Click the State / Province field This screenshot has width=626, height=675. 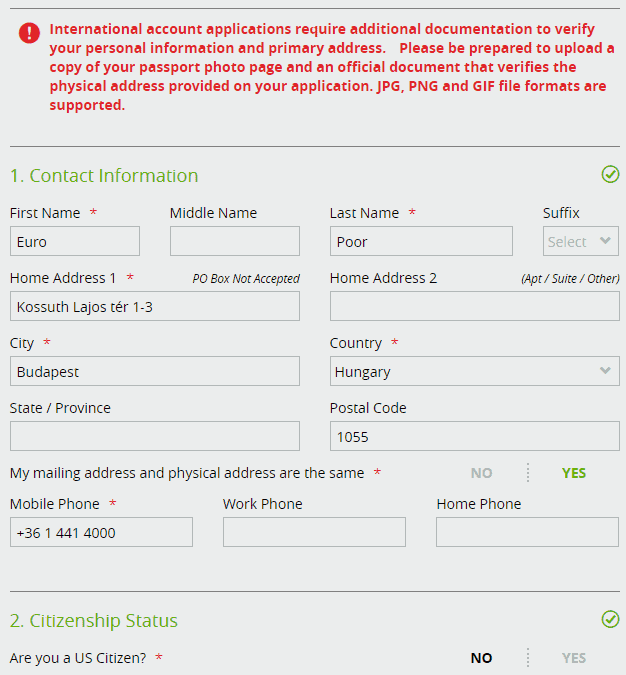[x=155, y=436]
